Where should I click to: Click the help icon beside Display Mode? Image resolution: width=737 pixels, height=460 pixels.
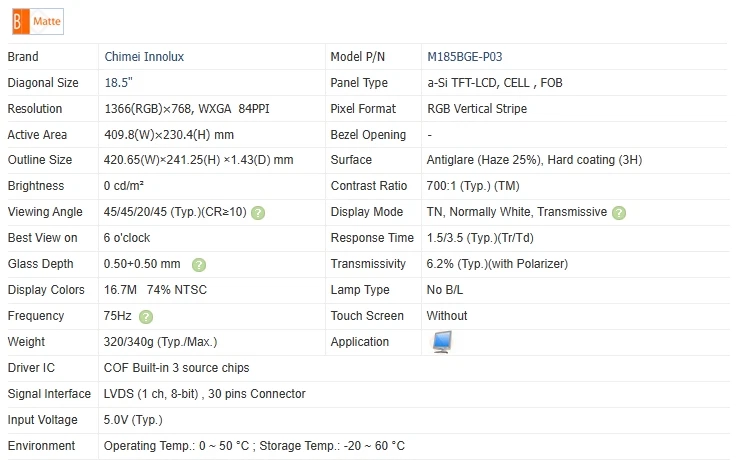(619, 213)
